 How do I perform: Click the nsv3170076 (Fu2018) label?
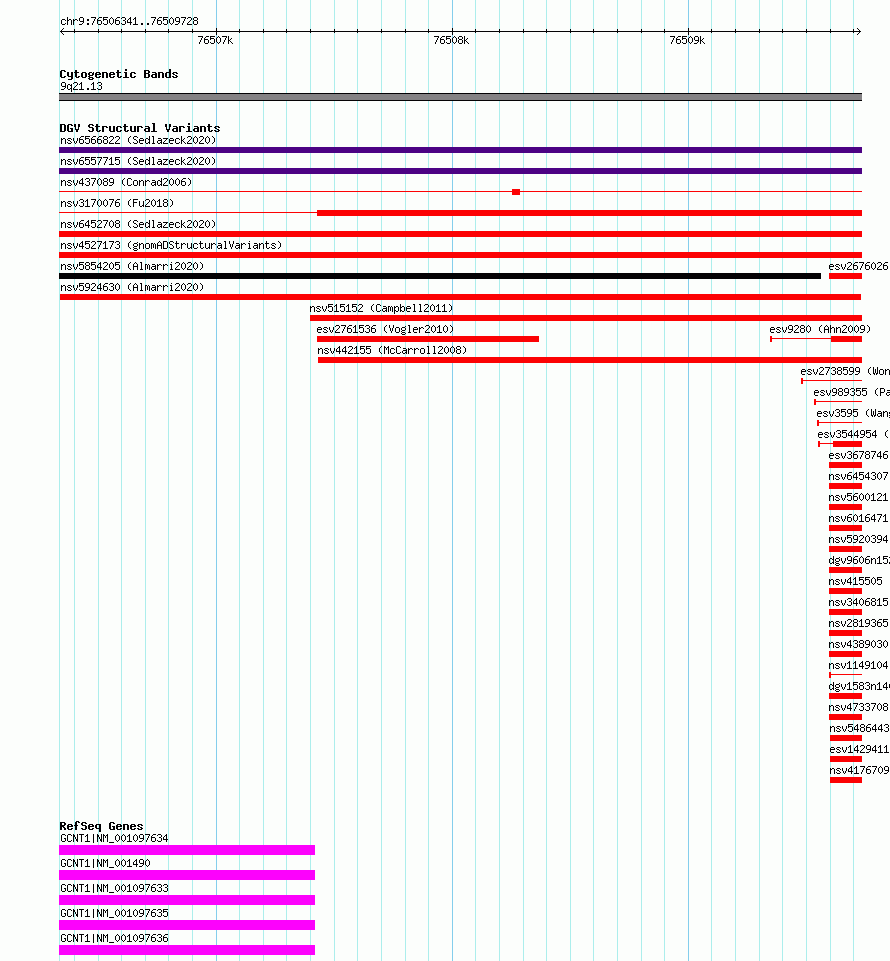(117, 203)
